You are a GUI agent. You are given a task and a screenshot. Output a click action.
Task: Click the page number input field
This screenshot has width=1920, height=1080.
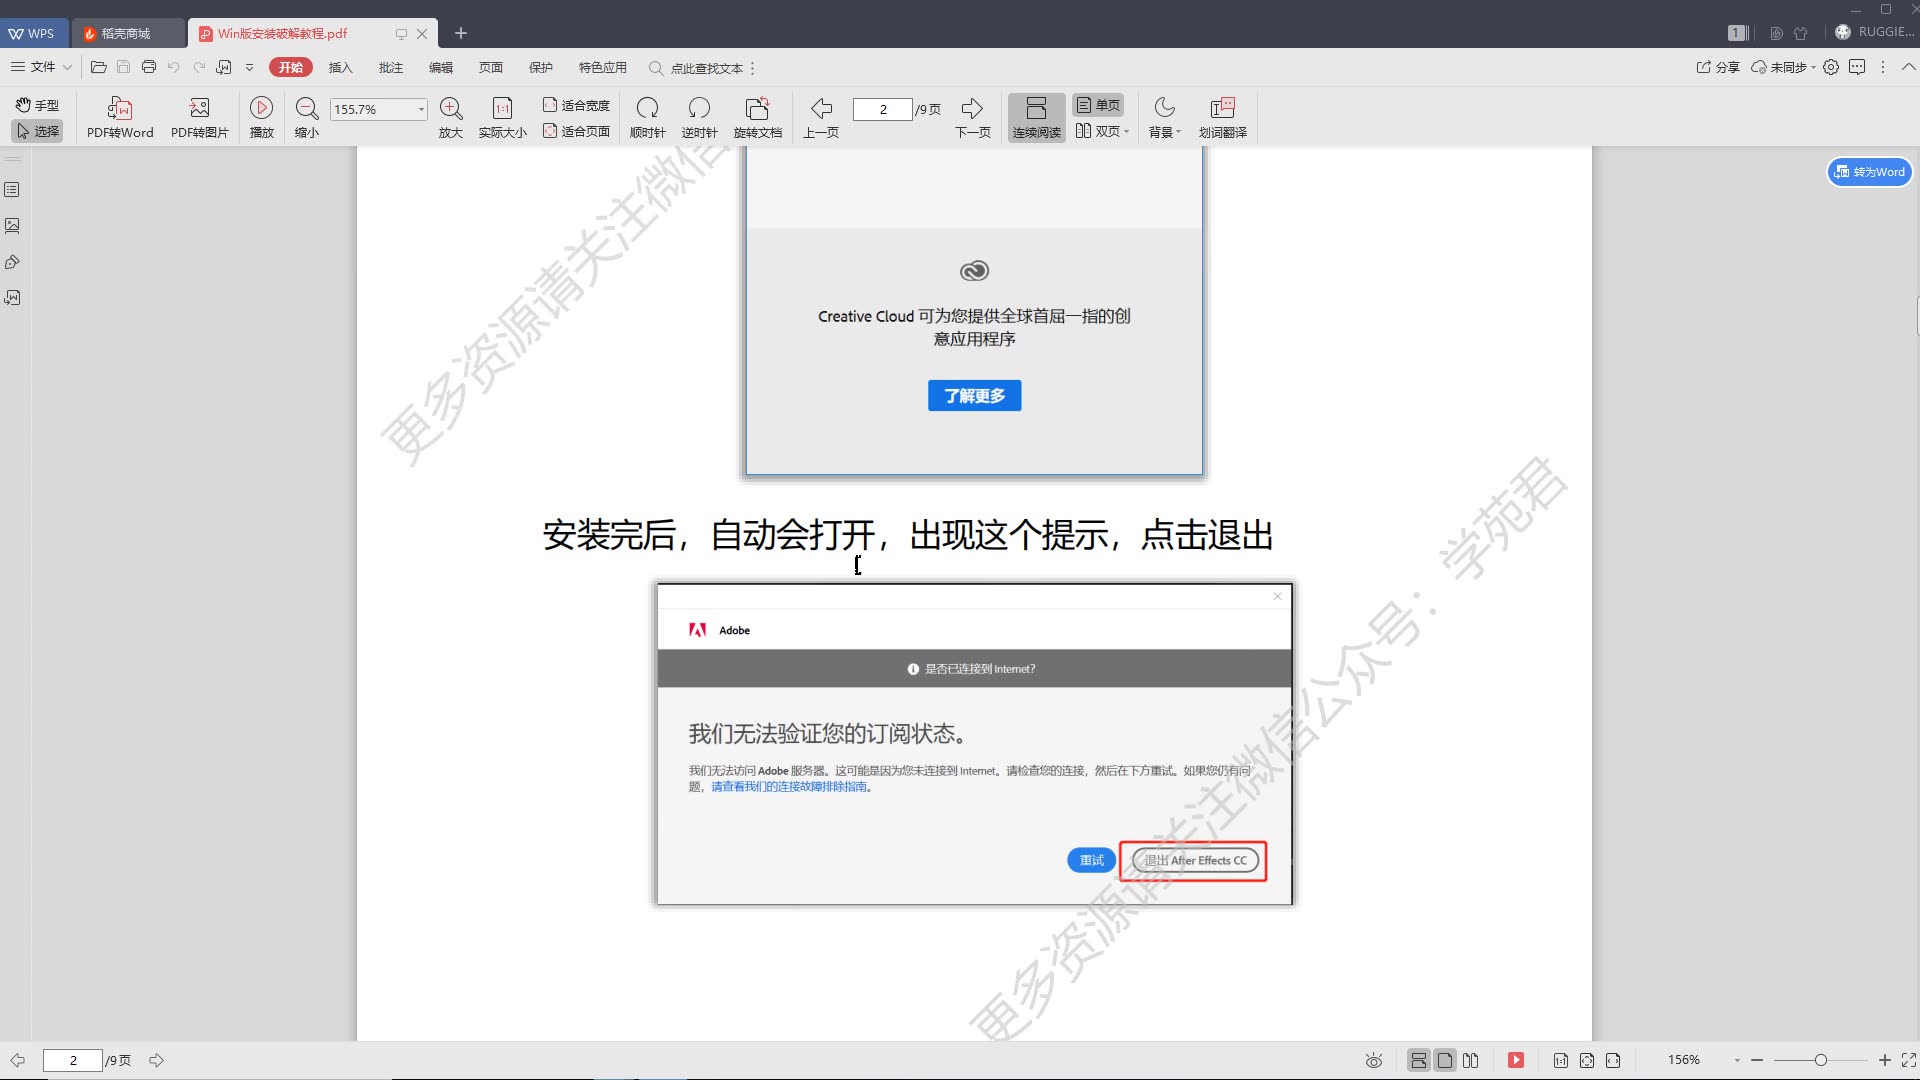coord(882,109)
